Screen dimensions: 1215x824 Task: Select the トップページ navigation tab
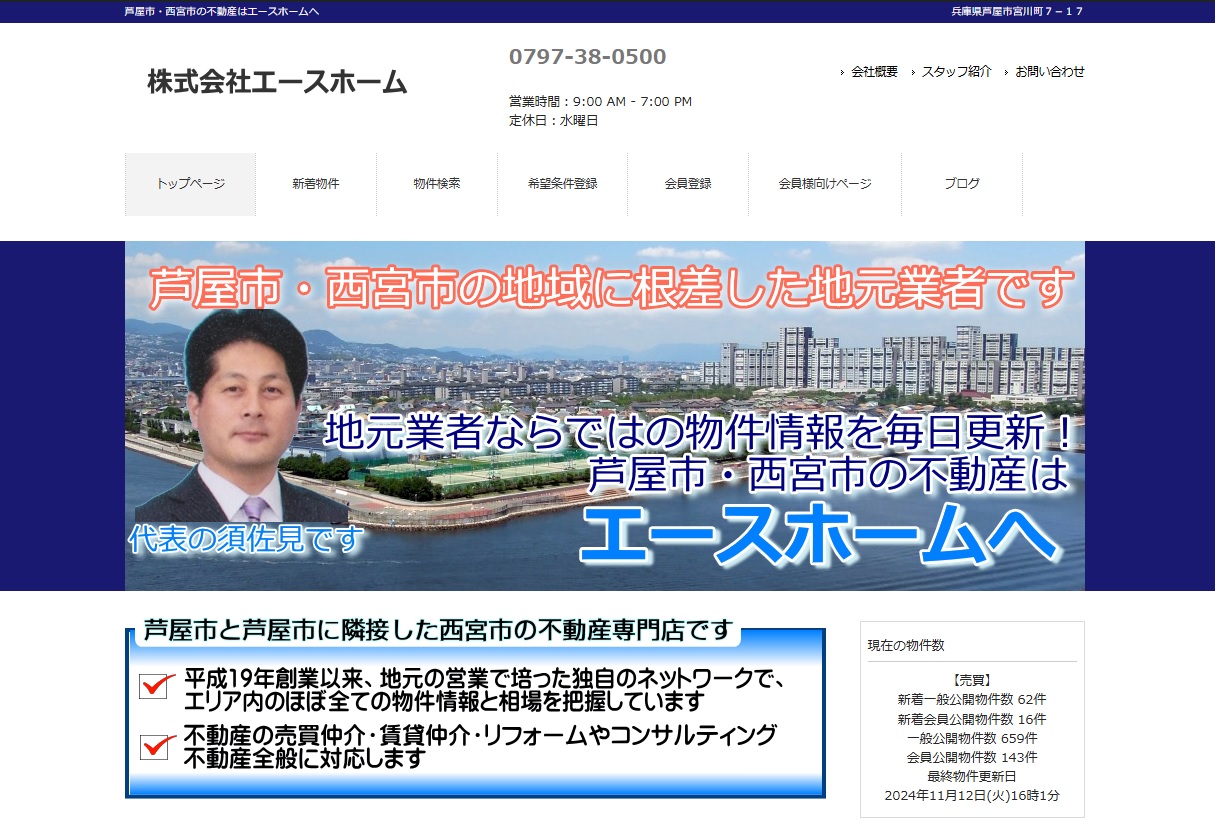point(190,184)
